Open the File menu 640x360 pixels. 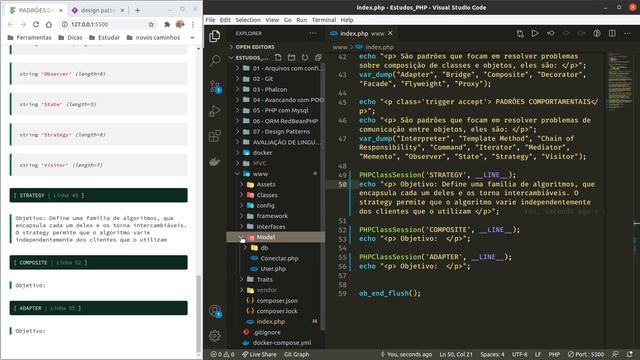(210, 20)
